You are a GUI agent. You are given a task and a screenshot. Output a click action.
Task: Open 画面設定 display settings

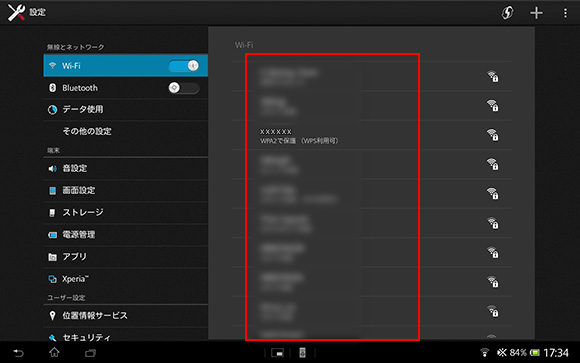click(x=125, y=191)
